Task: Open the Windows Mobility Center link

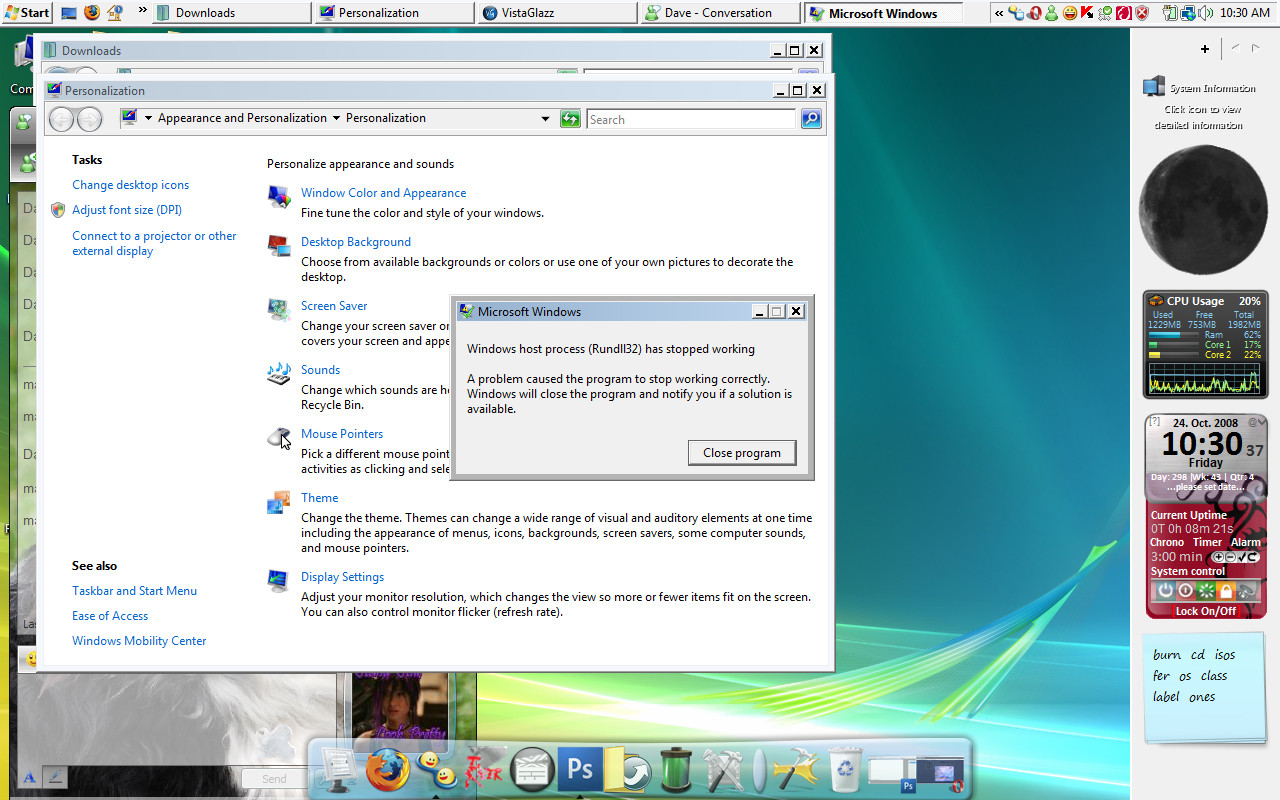Action: point(139,641)
